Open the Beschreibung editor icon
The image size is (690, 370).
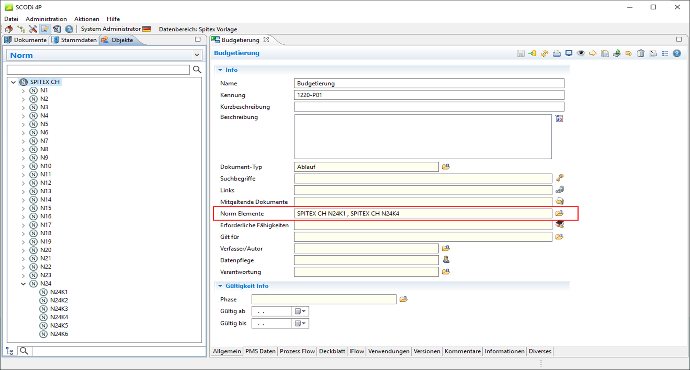(x=559, y=118)
